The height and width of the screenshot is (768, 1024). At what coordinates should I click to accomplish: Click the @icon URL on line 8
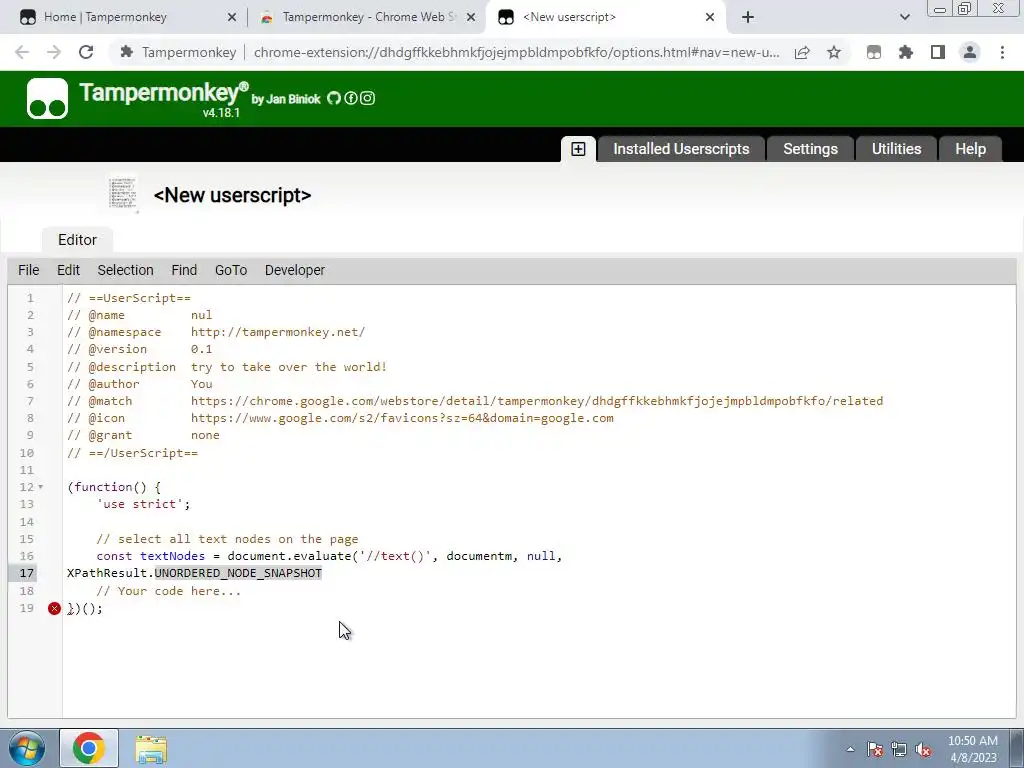[402, 418]
